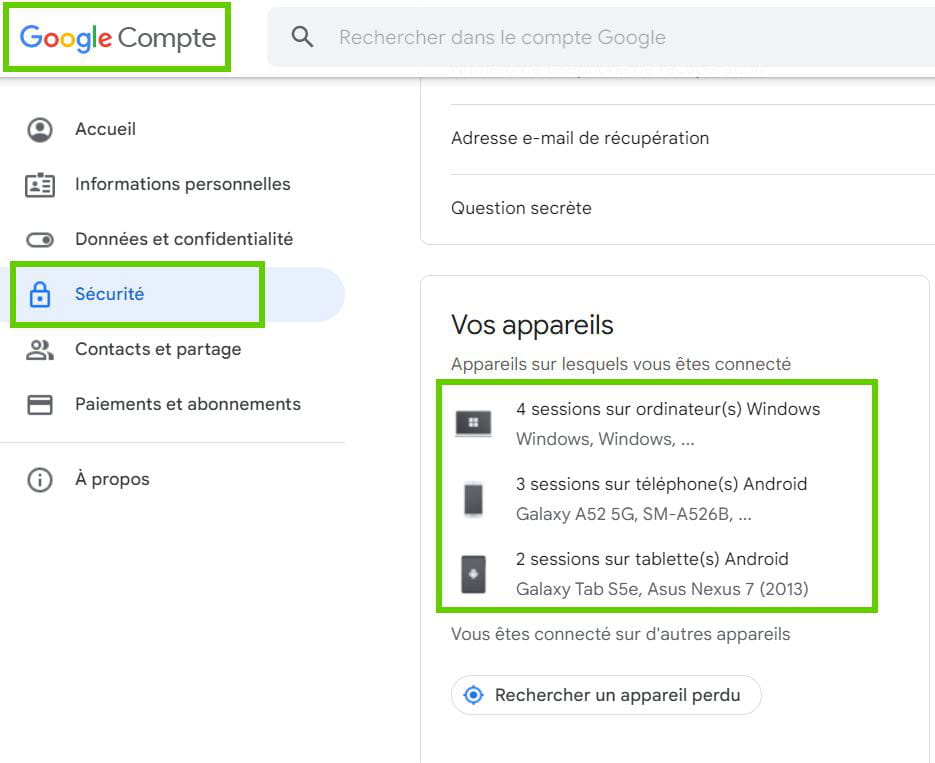
Task: Click the Informations personnelles ID card icon
Action: [40, 185]
